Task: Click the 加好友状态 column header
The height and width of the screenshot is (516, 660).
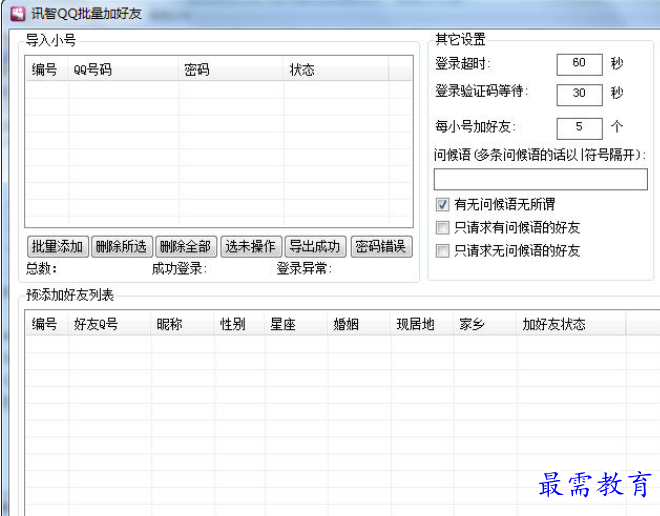Action: [571, 323]
